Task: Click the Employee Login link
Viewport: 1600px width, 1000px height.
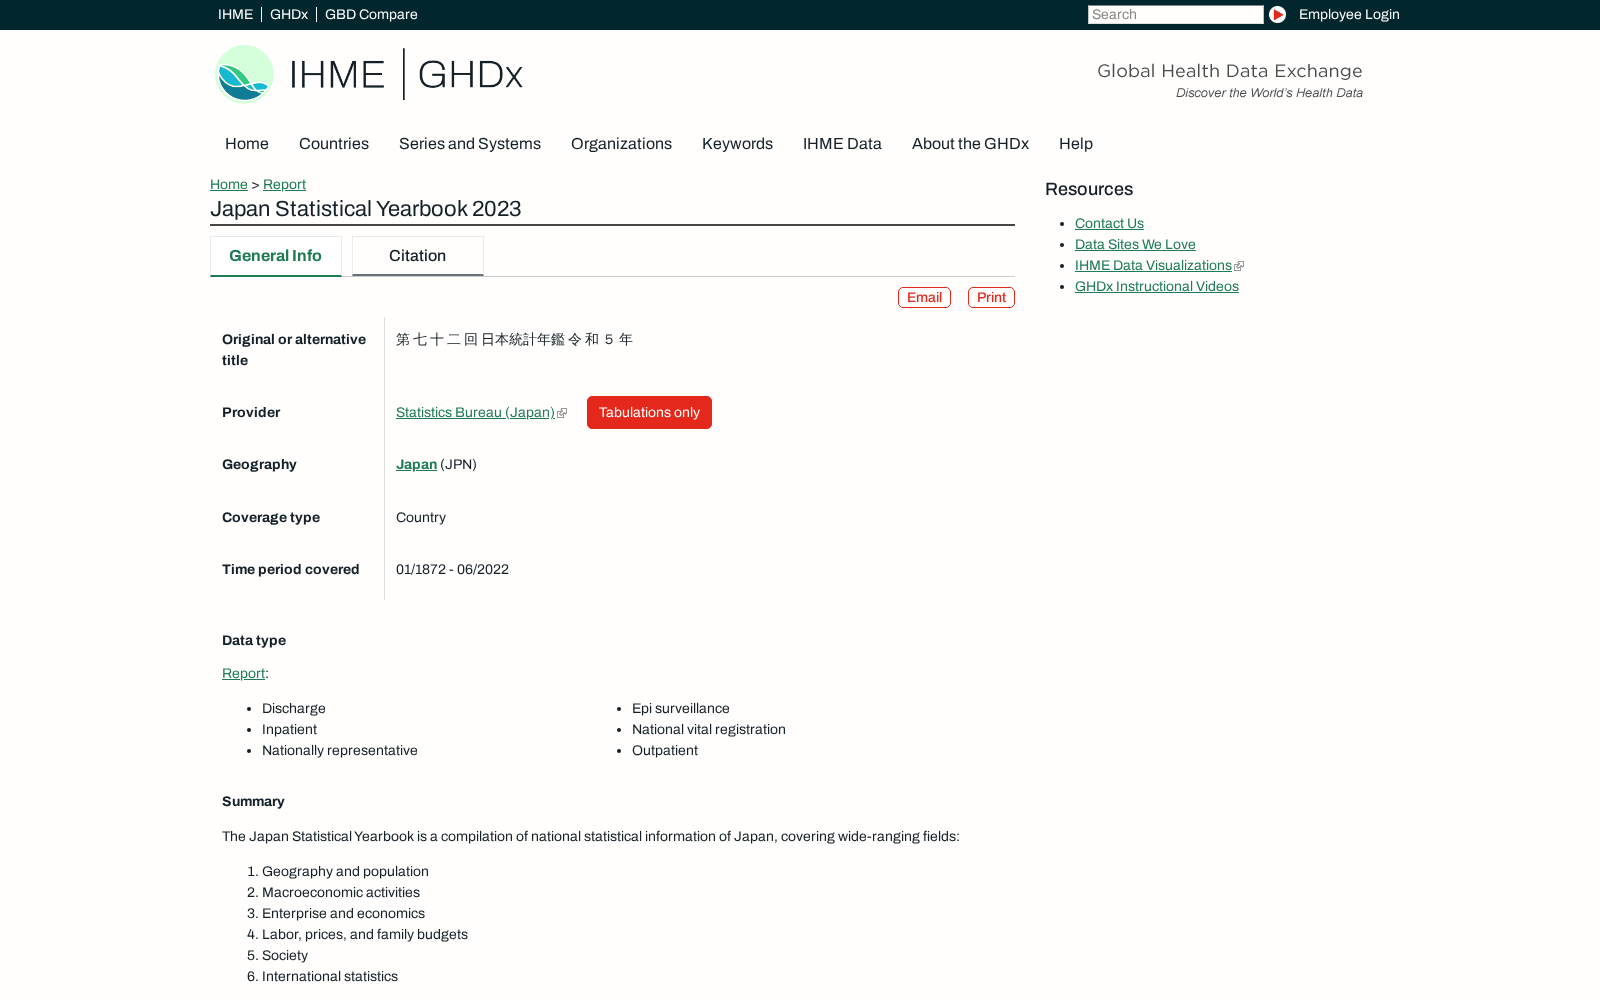Action: pos(1349,14)
